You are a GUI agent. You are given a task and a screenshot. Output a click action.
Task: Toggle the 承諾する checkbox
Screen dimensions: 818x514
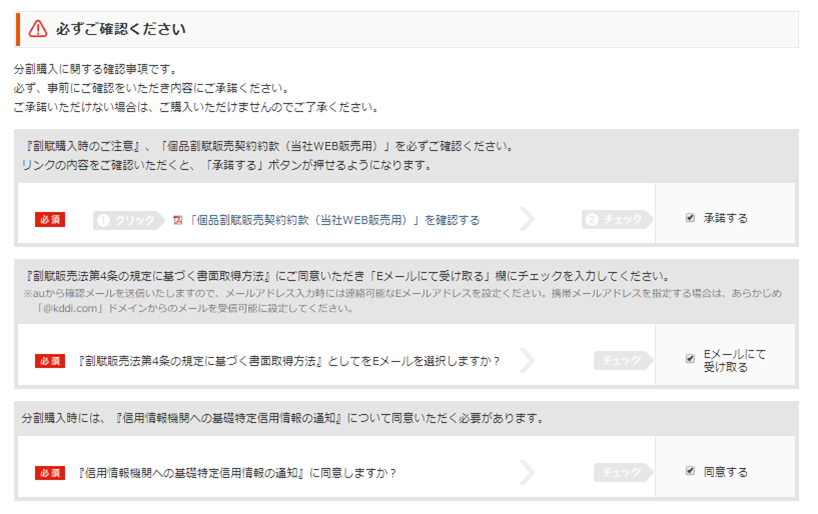pos(690,218)
